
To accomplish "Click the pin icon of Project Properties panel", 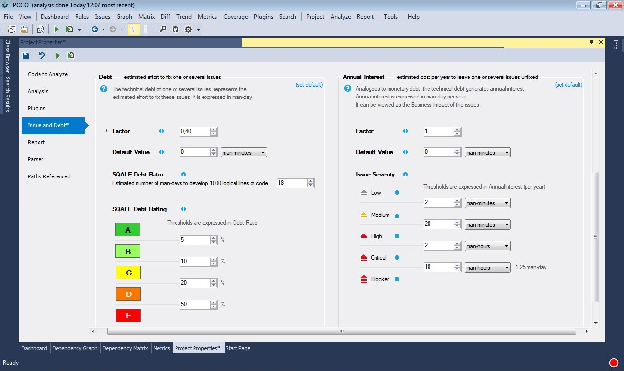I will click(x=591, y=42).
